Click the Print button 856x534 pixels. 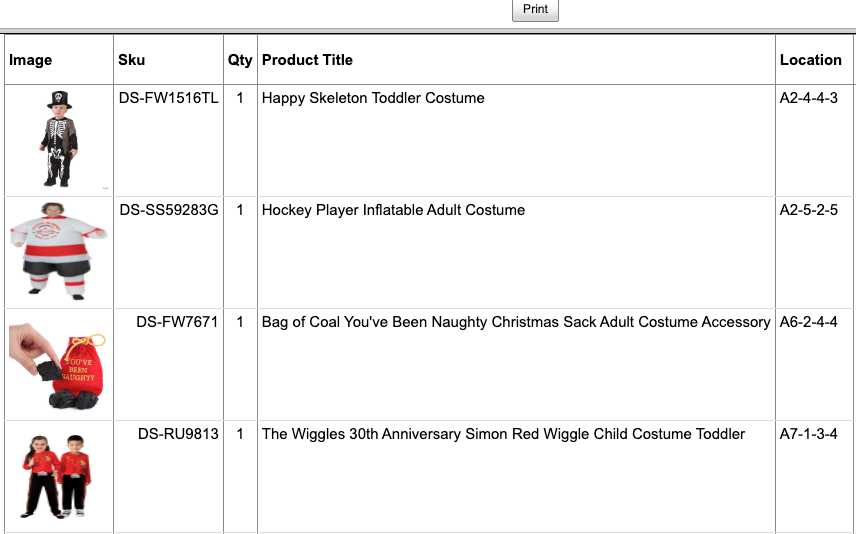(535, 10)
